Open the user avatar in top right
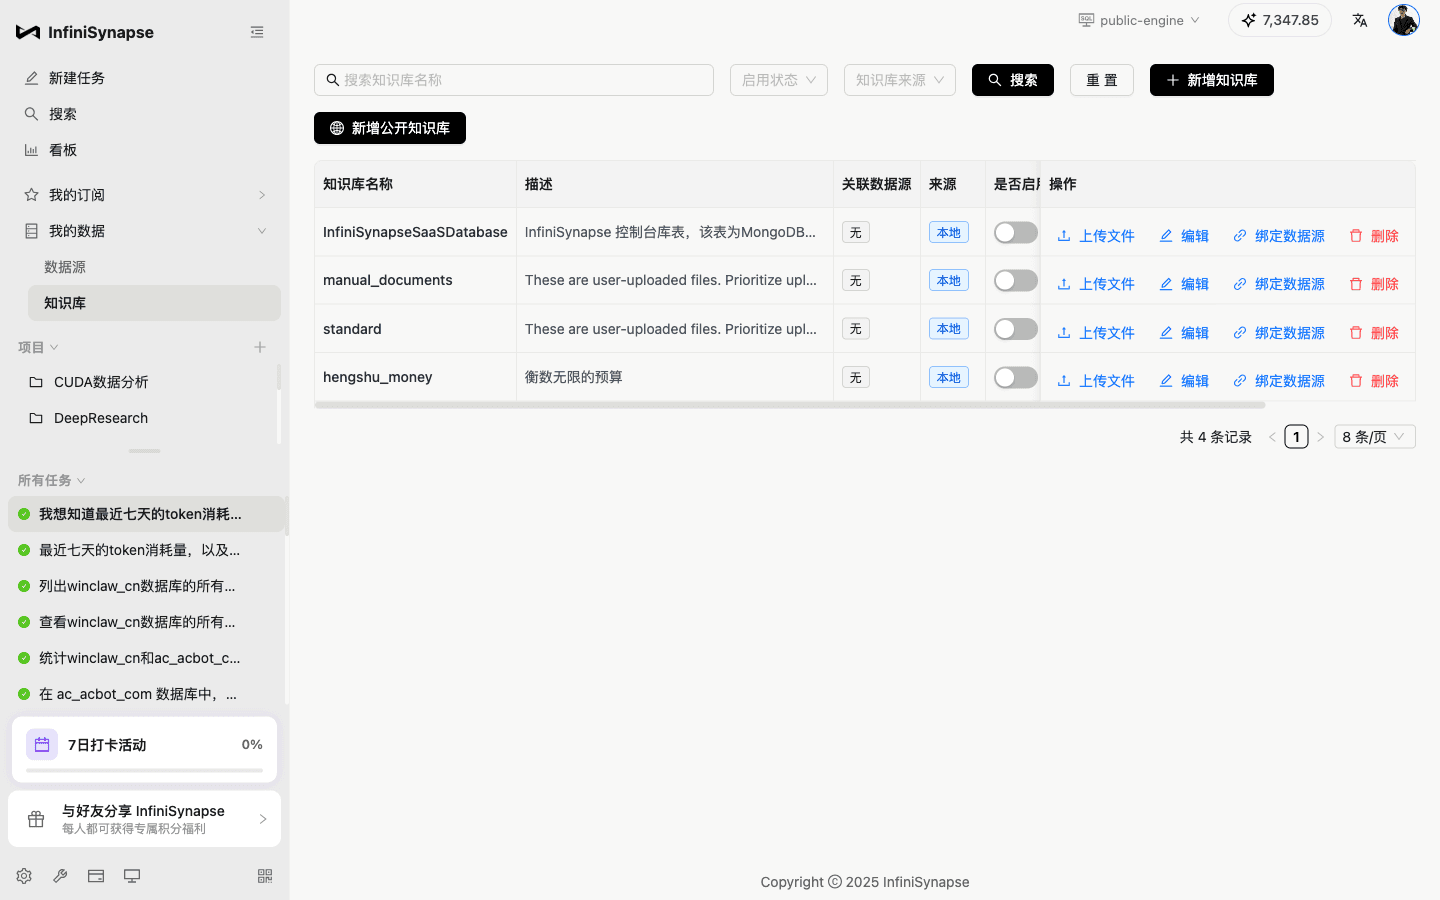The width and height of the screenshot is (1440, 900). click(x=1403, y=20)
